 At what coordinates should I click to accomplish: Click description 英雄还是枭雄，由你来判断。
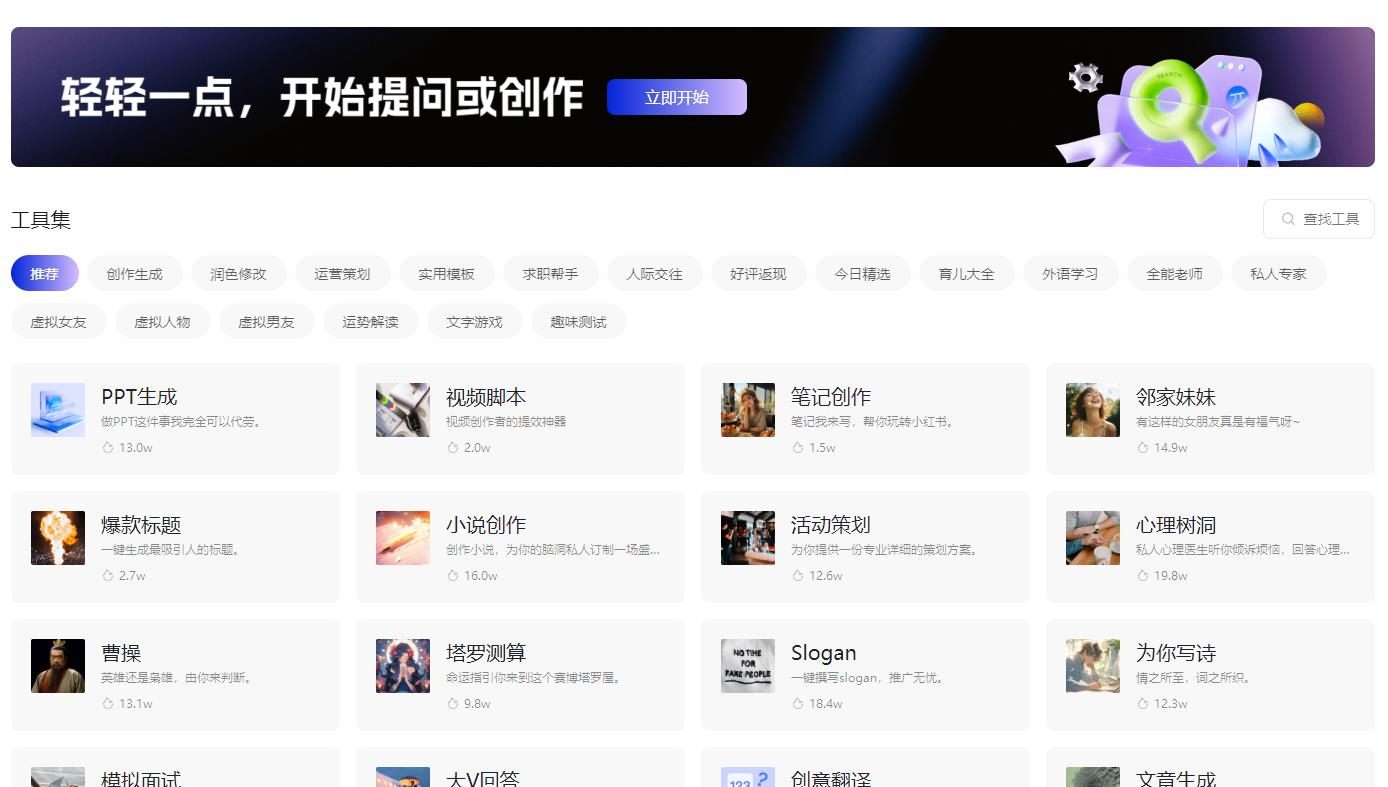(178, 678)
